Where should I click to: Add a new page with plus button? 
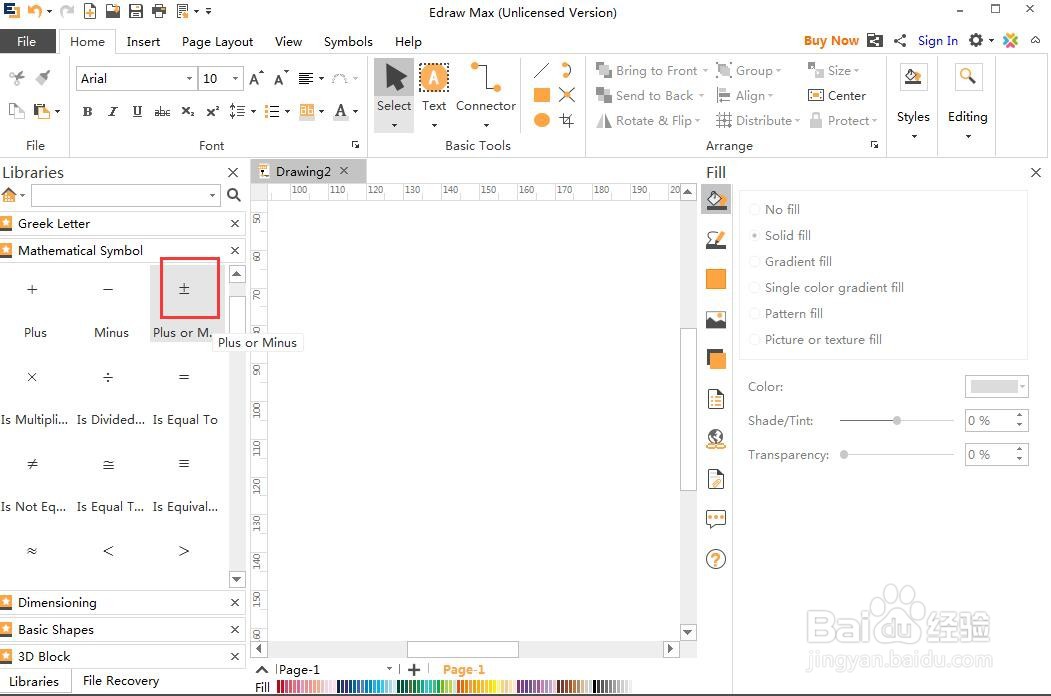414,669
